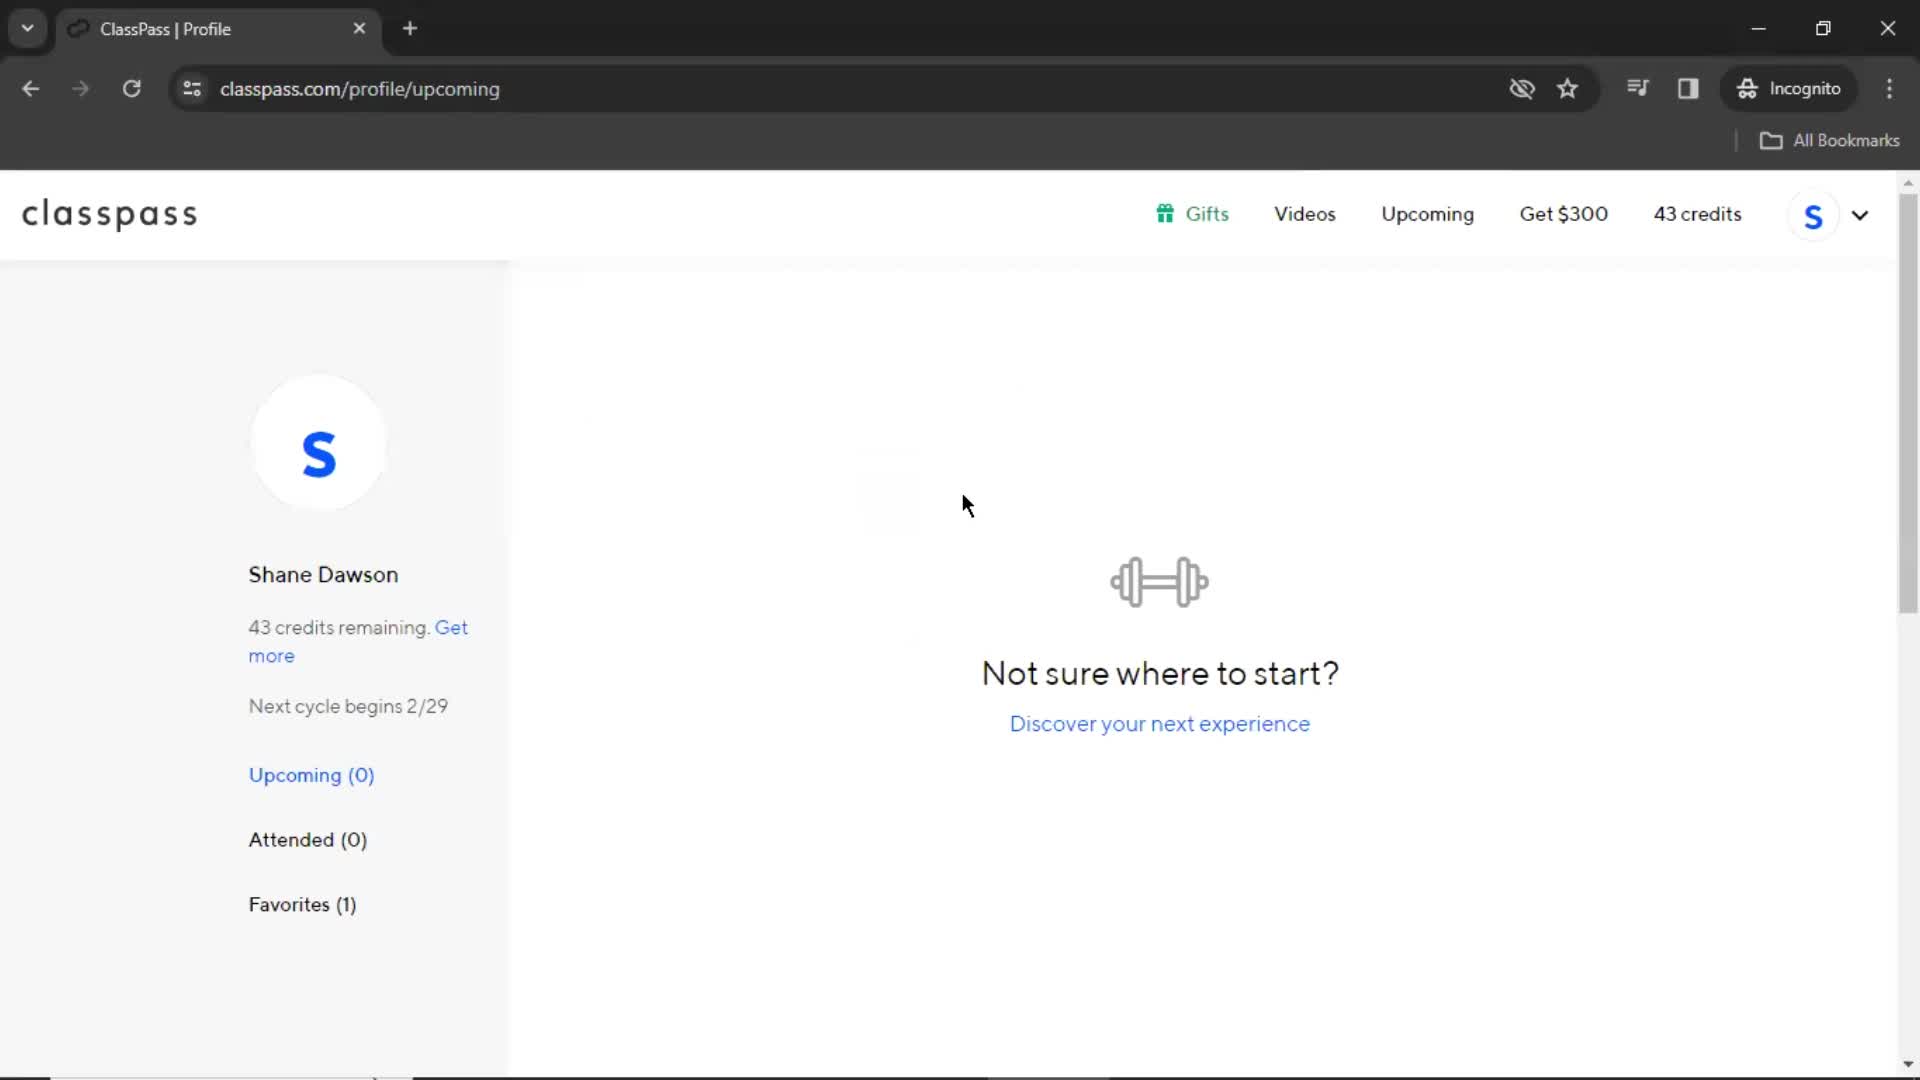
Task: Open the Videos page
Action: coord(1304,214)
